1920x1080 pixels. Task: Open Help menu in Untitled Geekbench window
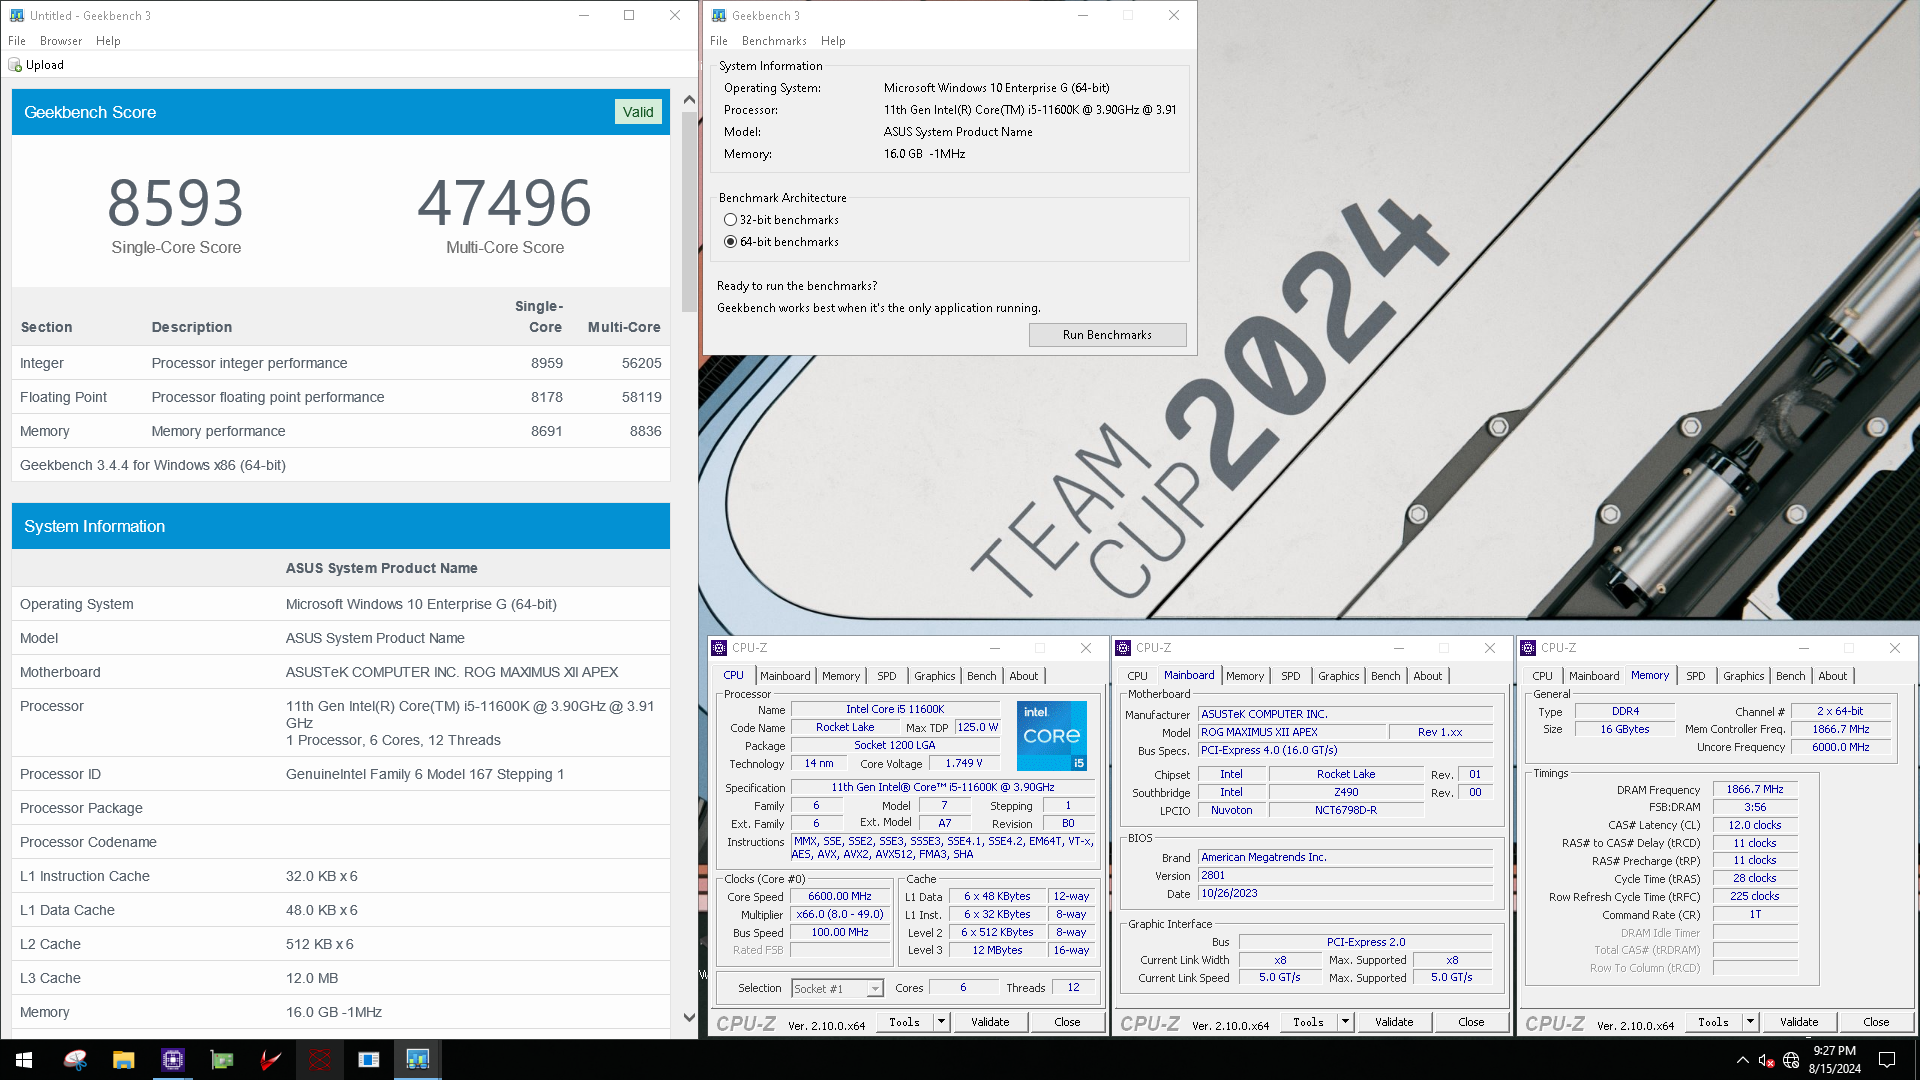(x=108, y=41)
